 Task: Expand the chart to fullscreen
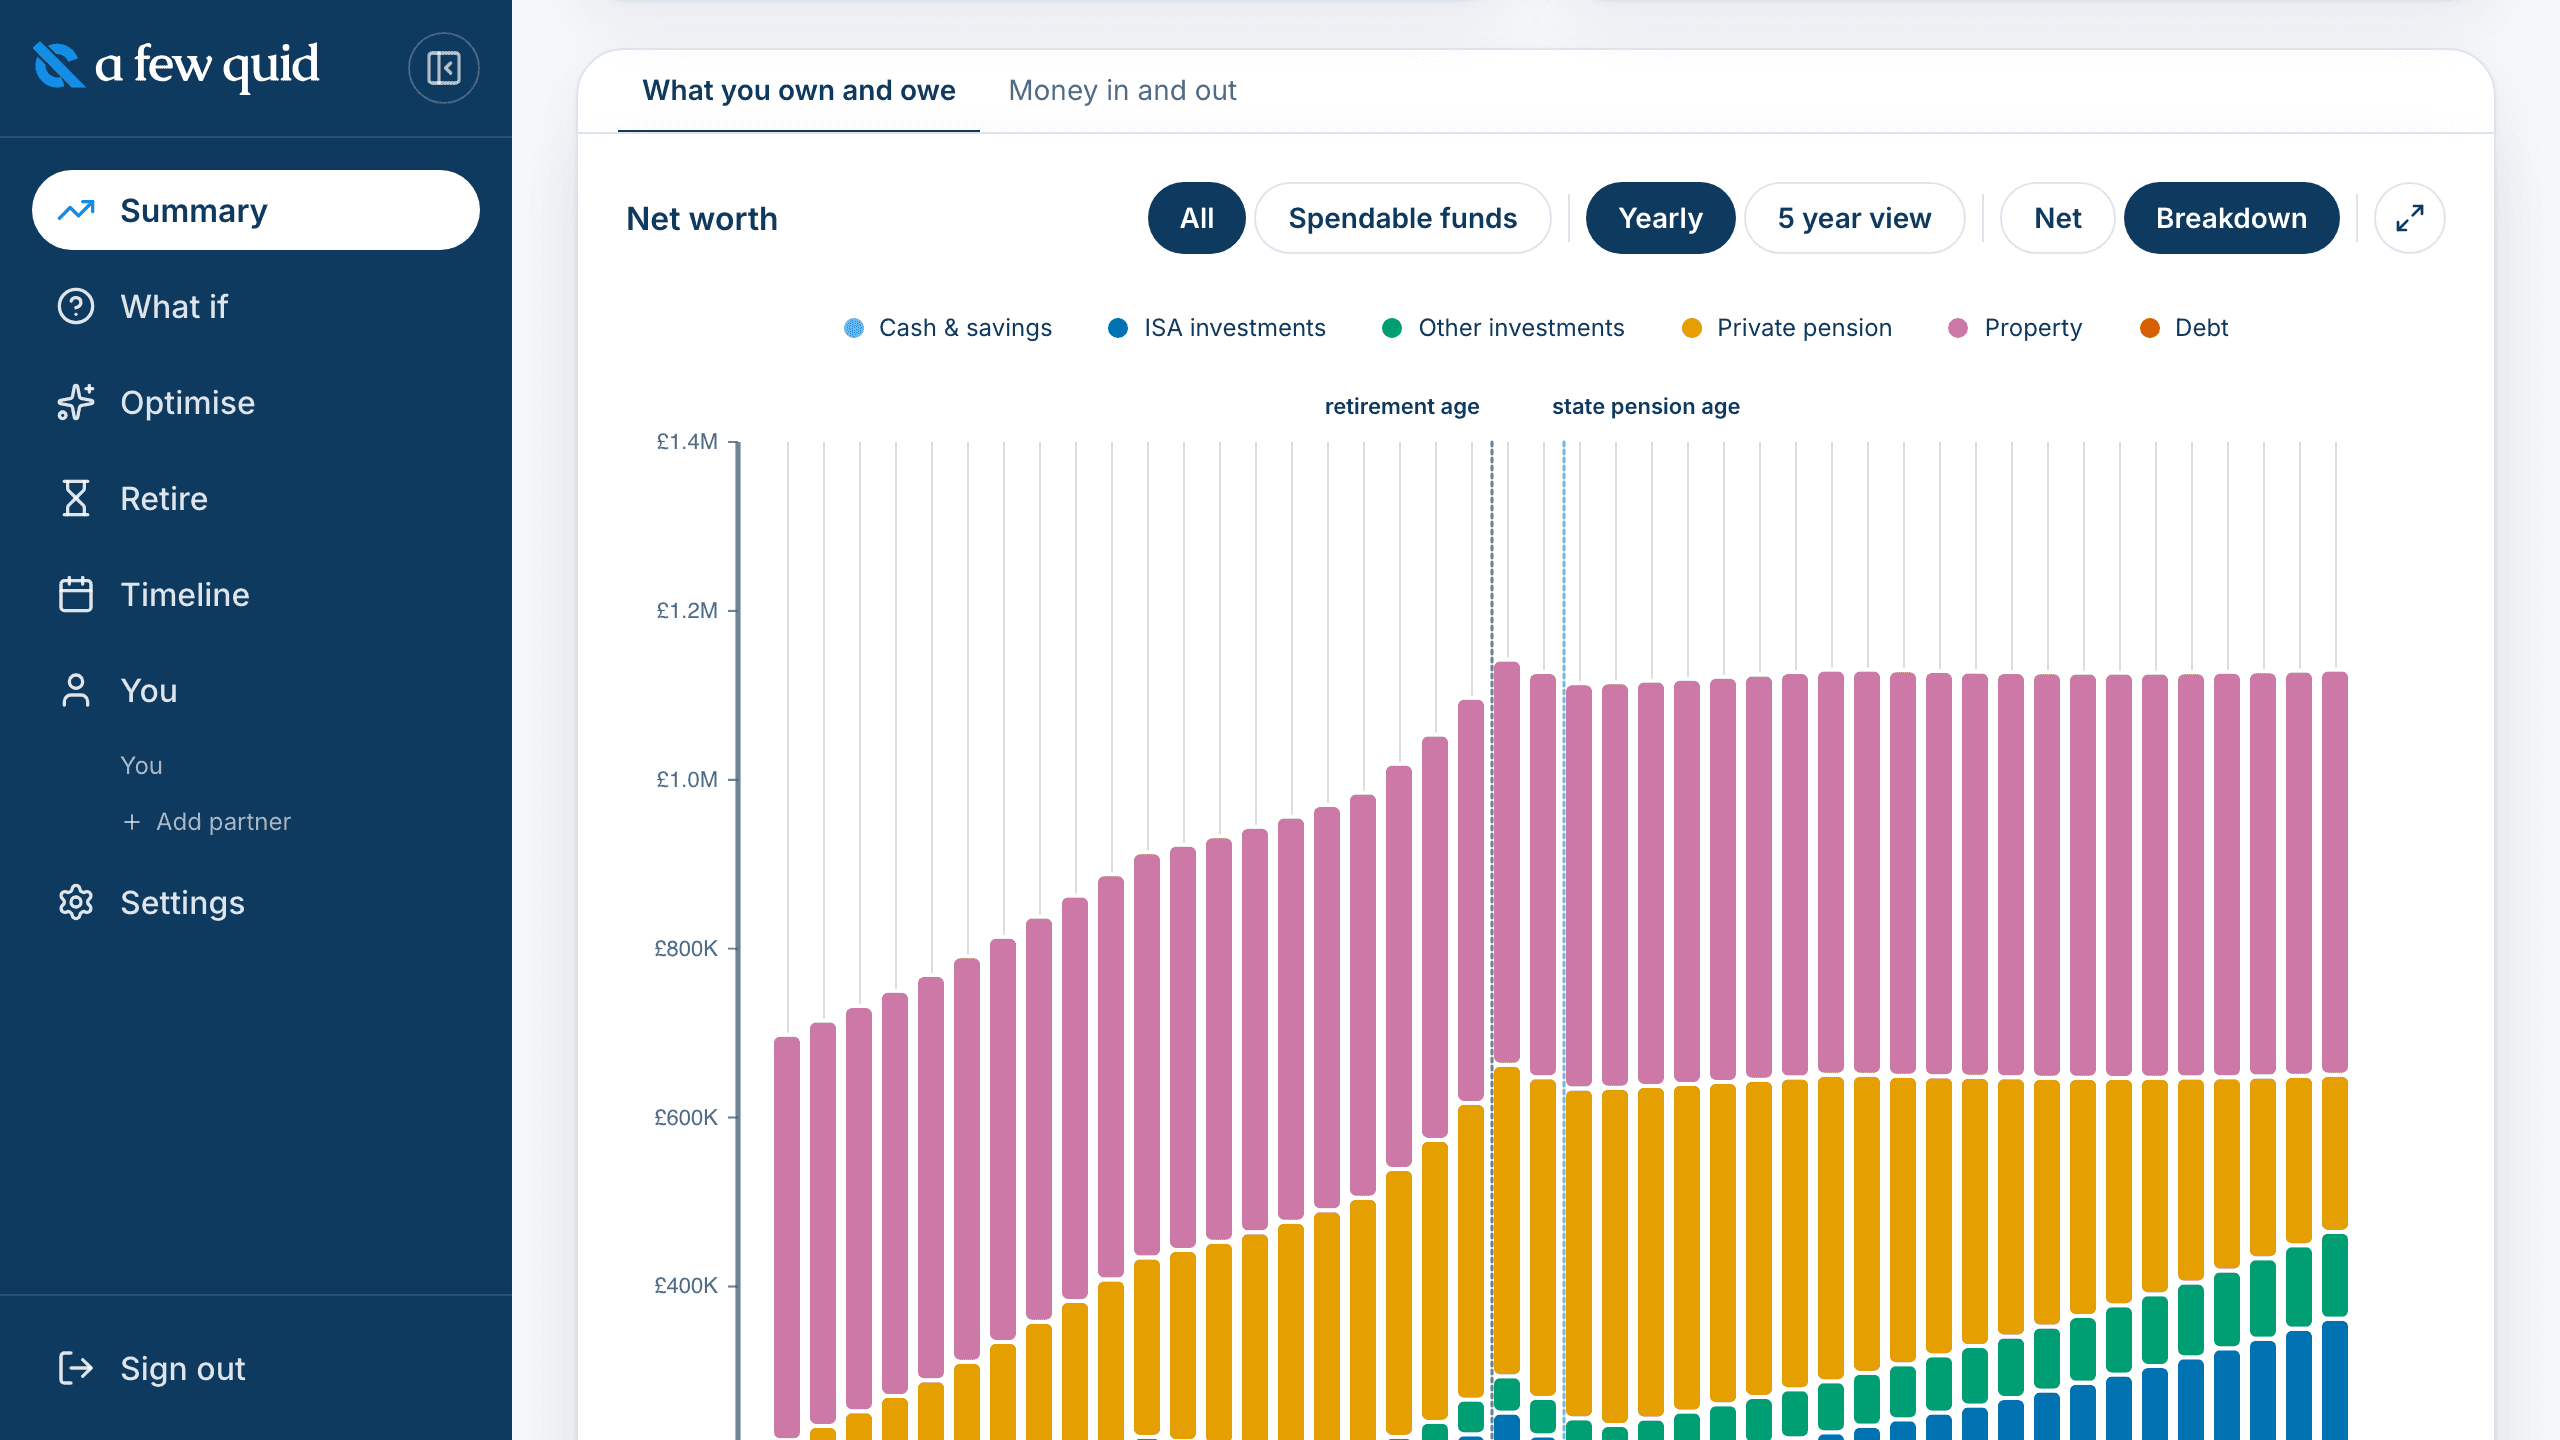click(x=2410, y=218)
